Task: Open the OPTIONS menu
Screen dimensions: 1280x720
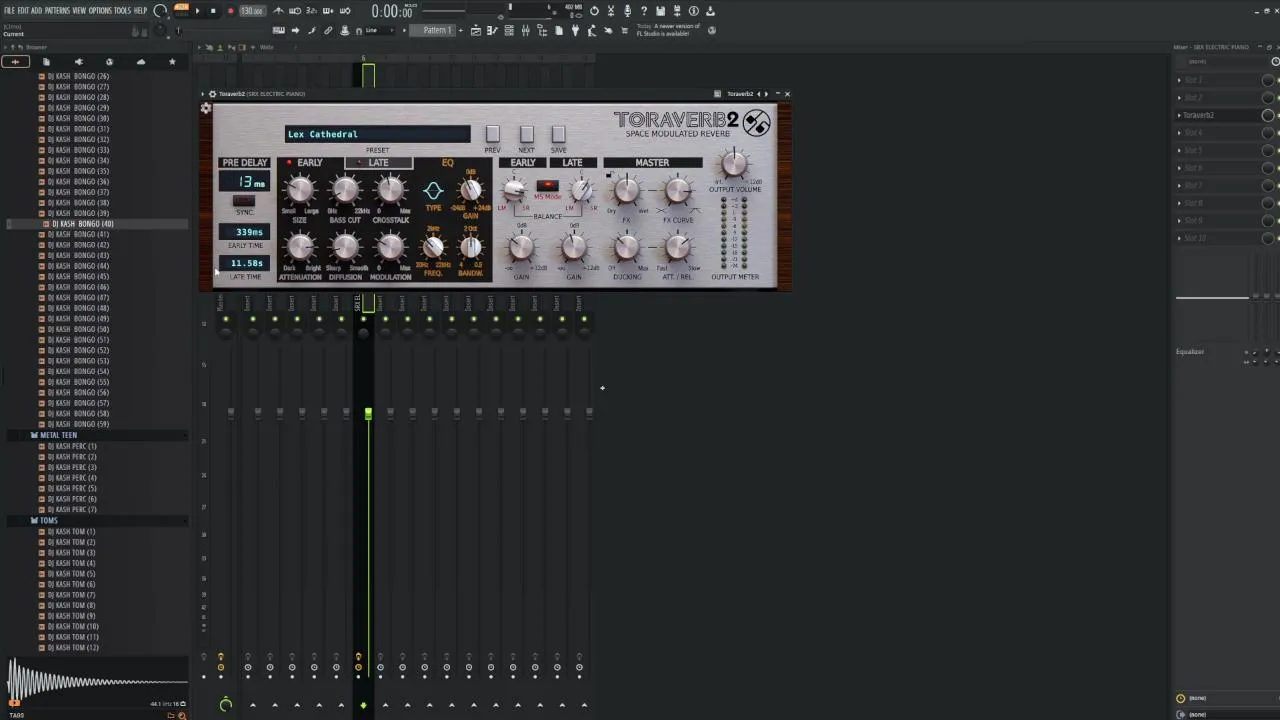Action: [x=100, y=10]
